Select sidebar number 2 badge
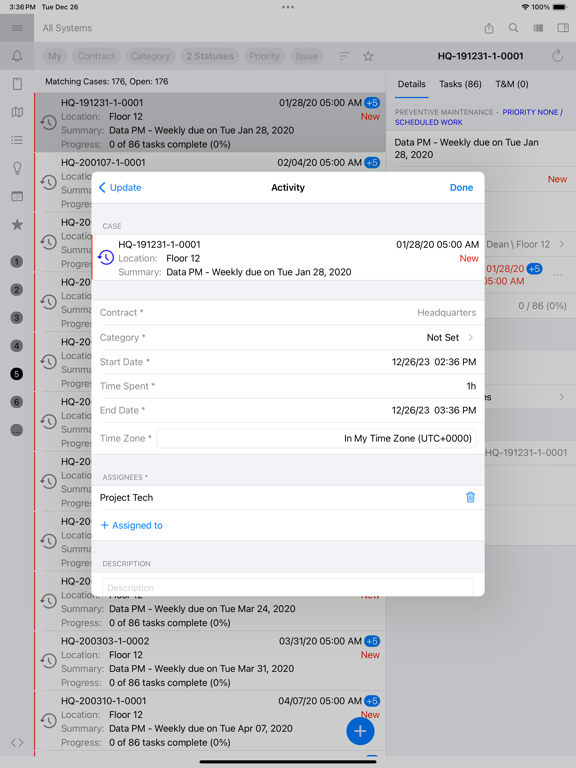The width and height of the screenshot is (576, 768). (17, 289)
